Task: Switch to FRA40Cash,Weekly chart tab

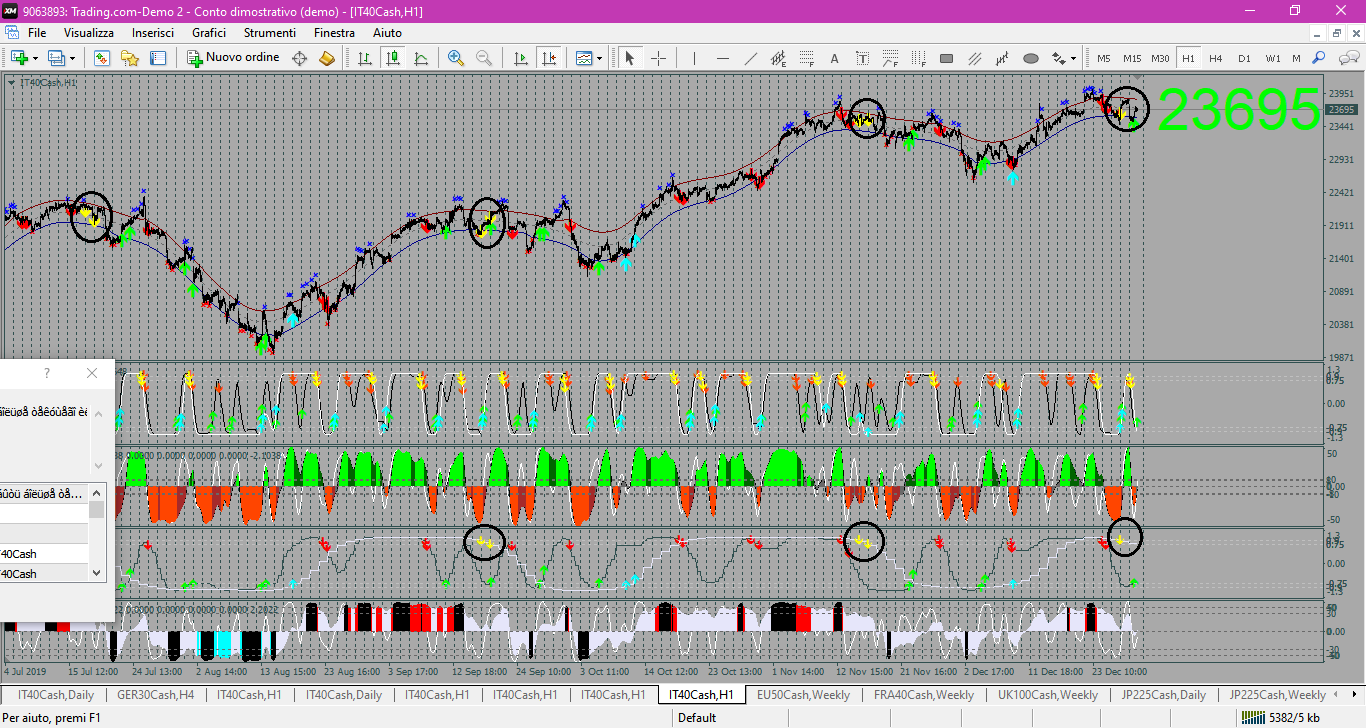Action: pos(924,695)
